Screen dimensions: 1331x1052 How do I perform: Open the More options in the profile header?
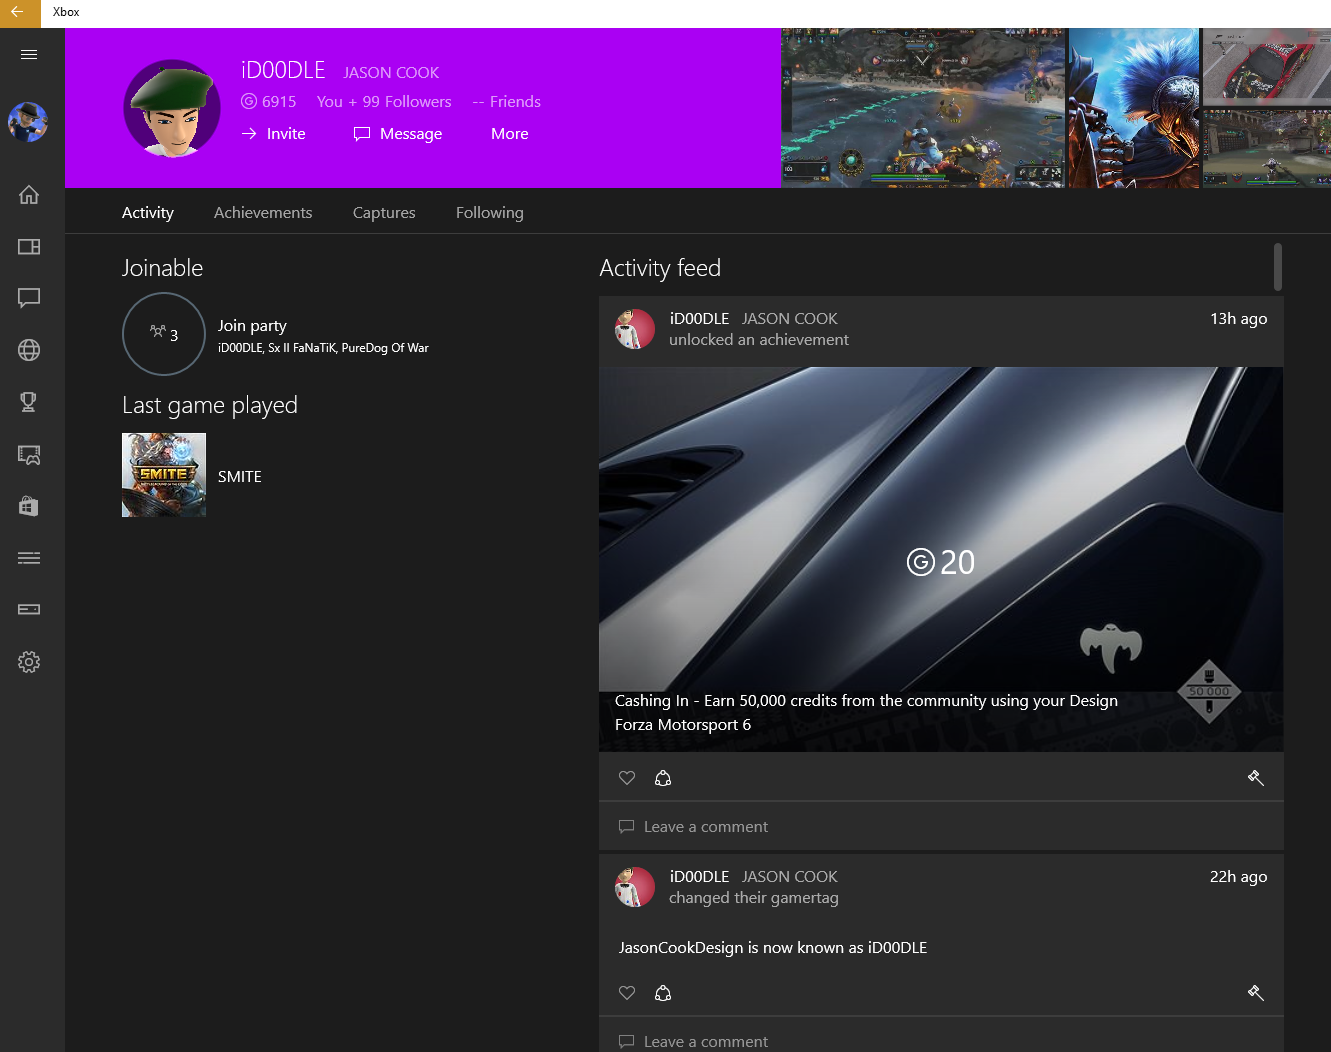click(x=510, y=134)
